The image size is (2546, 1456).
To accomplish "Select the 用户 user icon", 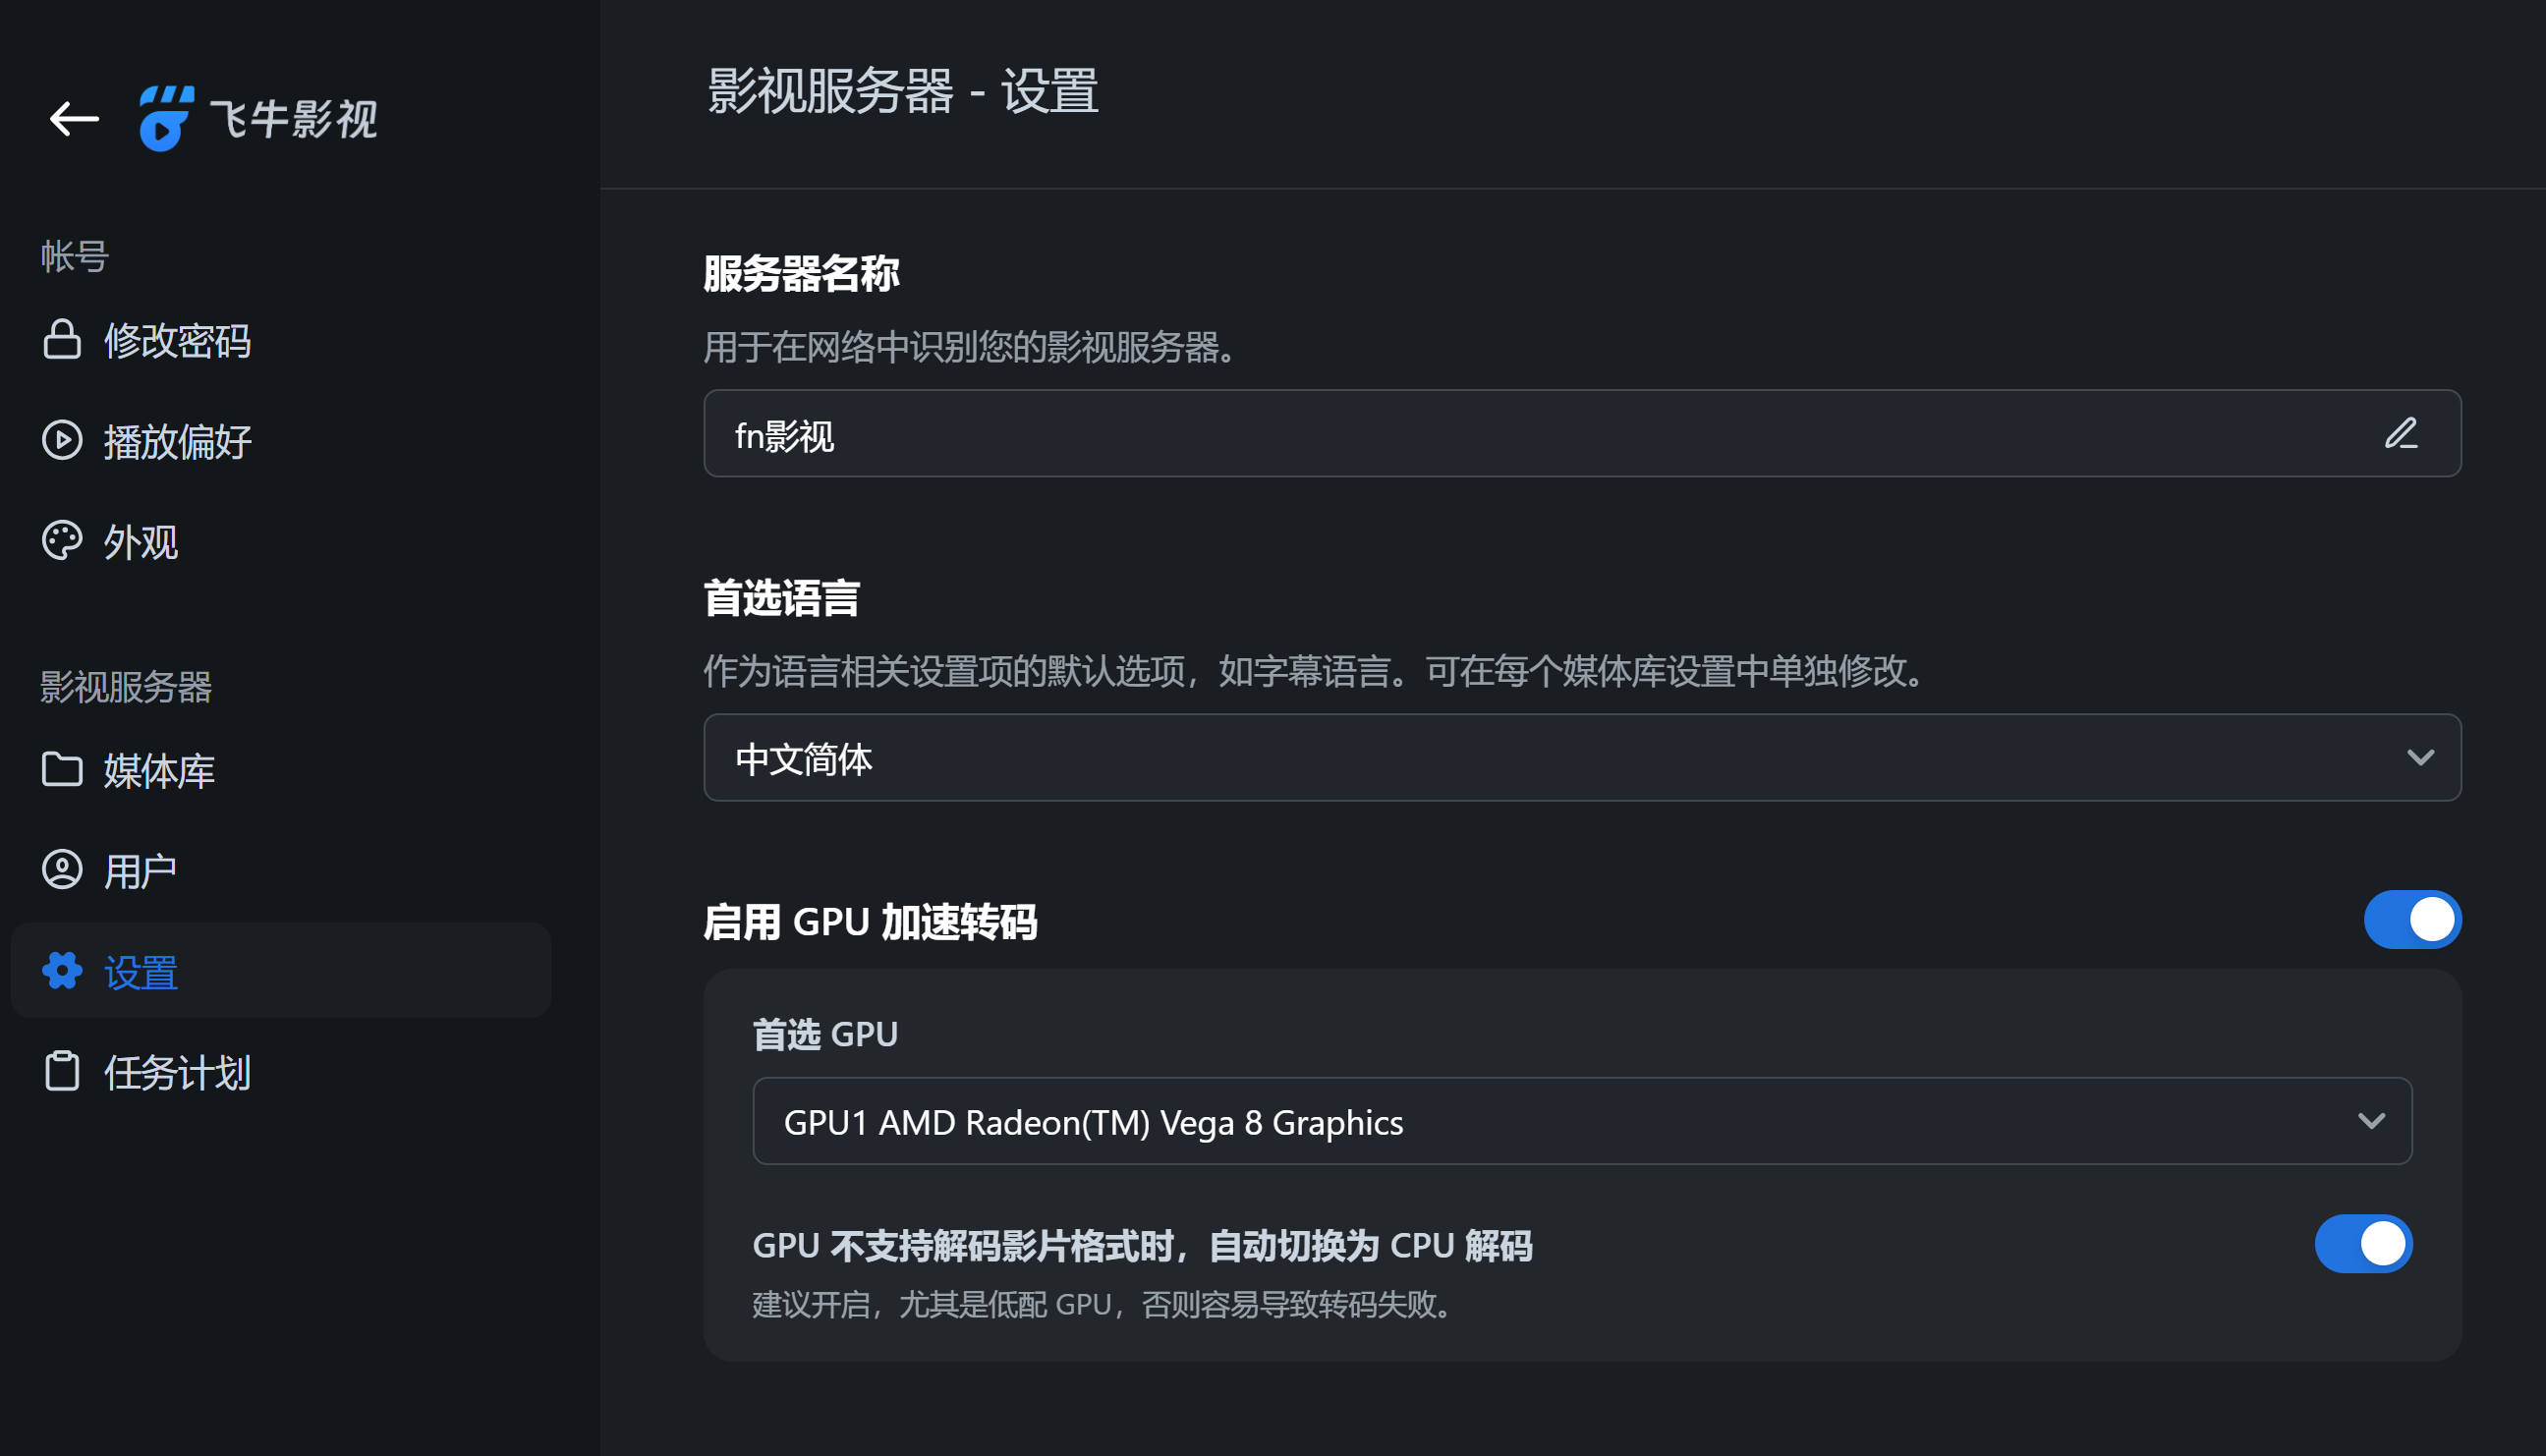I will click(62, 870).
